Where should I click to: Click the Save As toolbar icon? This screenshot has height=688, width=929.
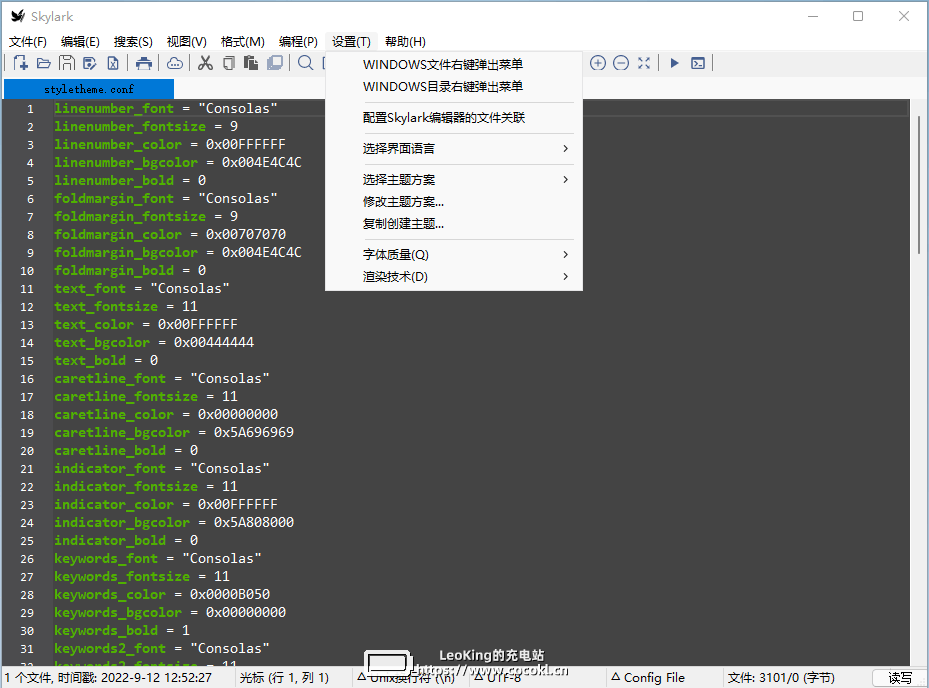[x=89, y=63]
